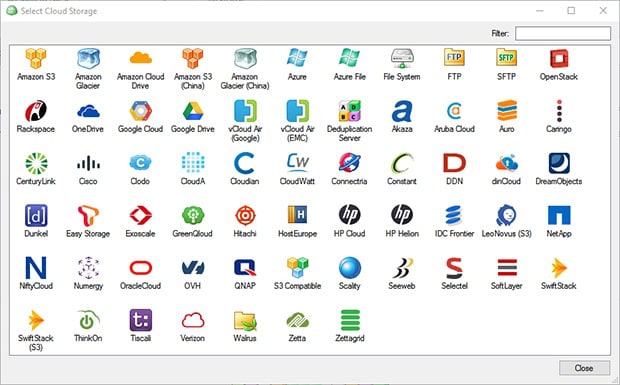The image size is (620, 385).
Task: Pick the Akaza icon
Action: pos(402,111)
